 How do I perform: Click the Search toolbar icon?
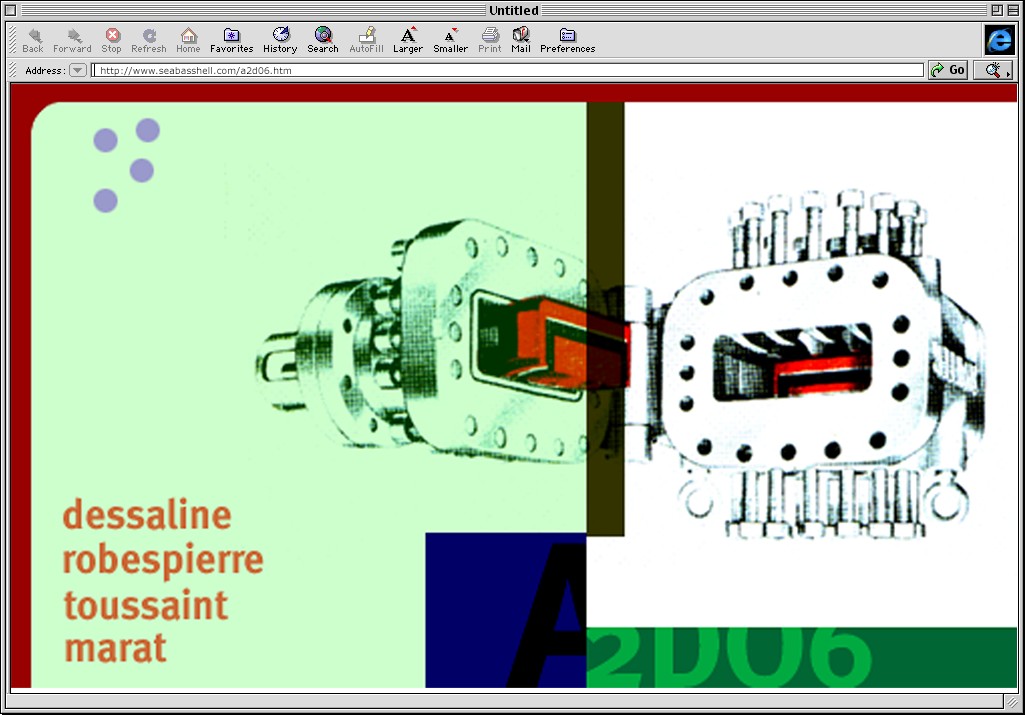323,40
